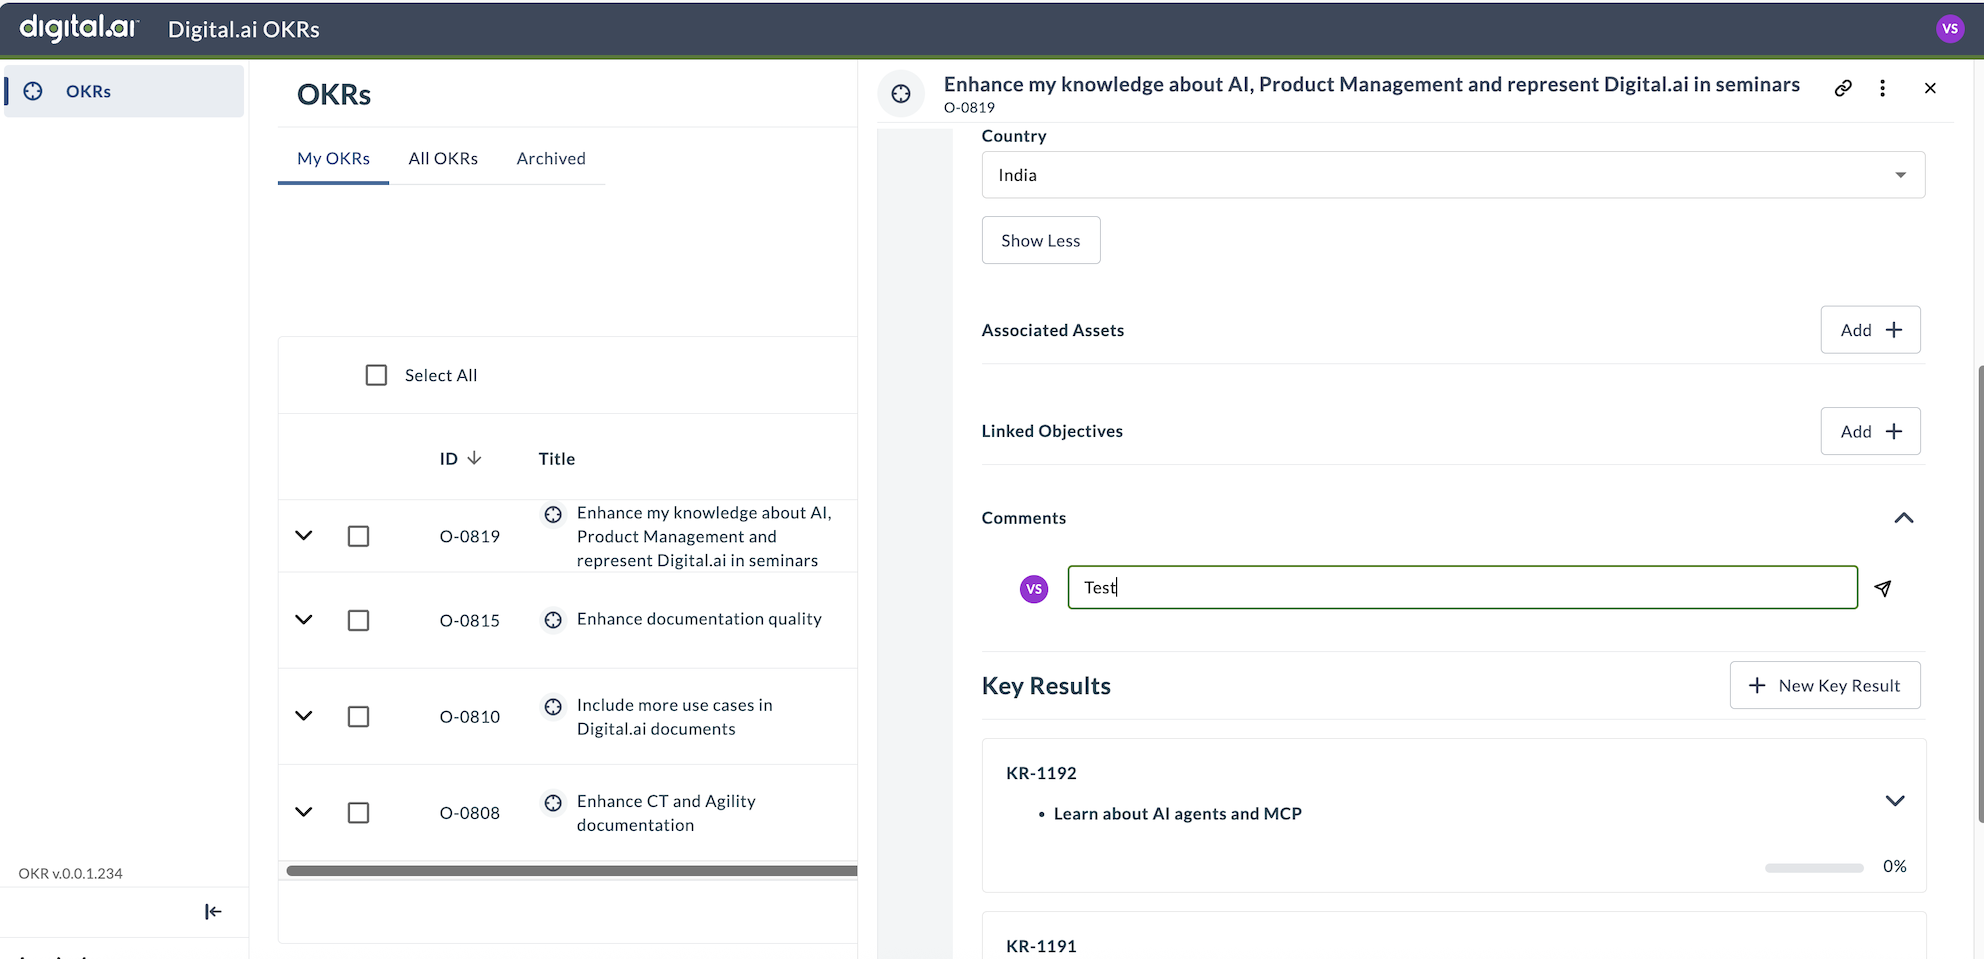Expand row O-0808 chevron
This screenshot has height=959, width=1984.
304,812
